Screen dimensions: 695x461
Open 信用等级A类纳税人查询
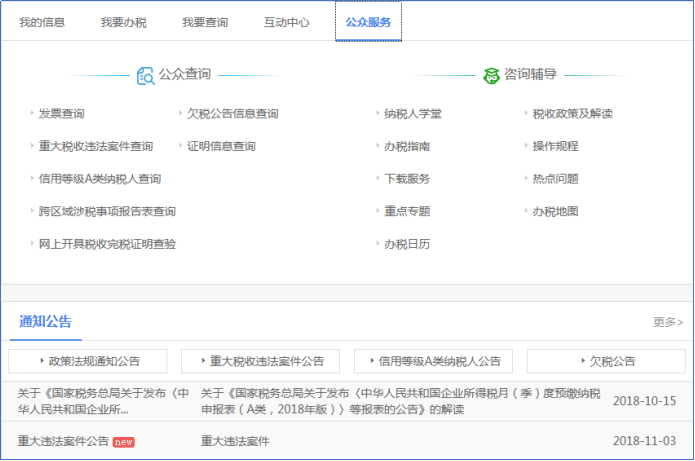(x=99, y=179)
